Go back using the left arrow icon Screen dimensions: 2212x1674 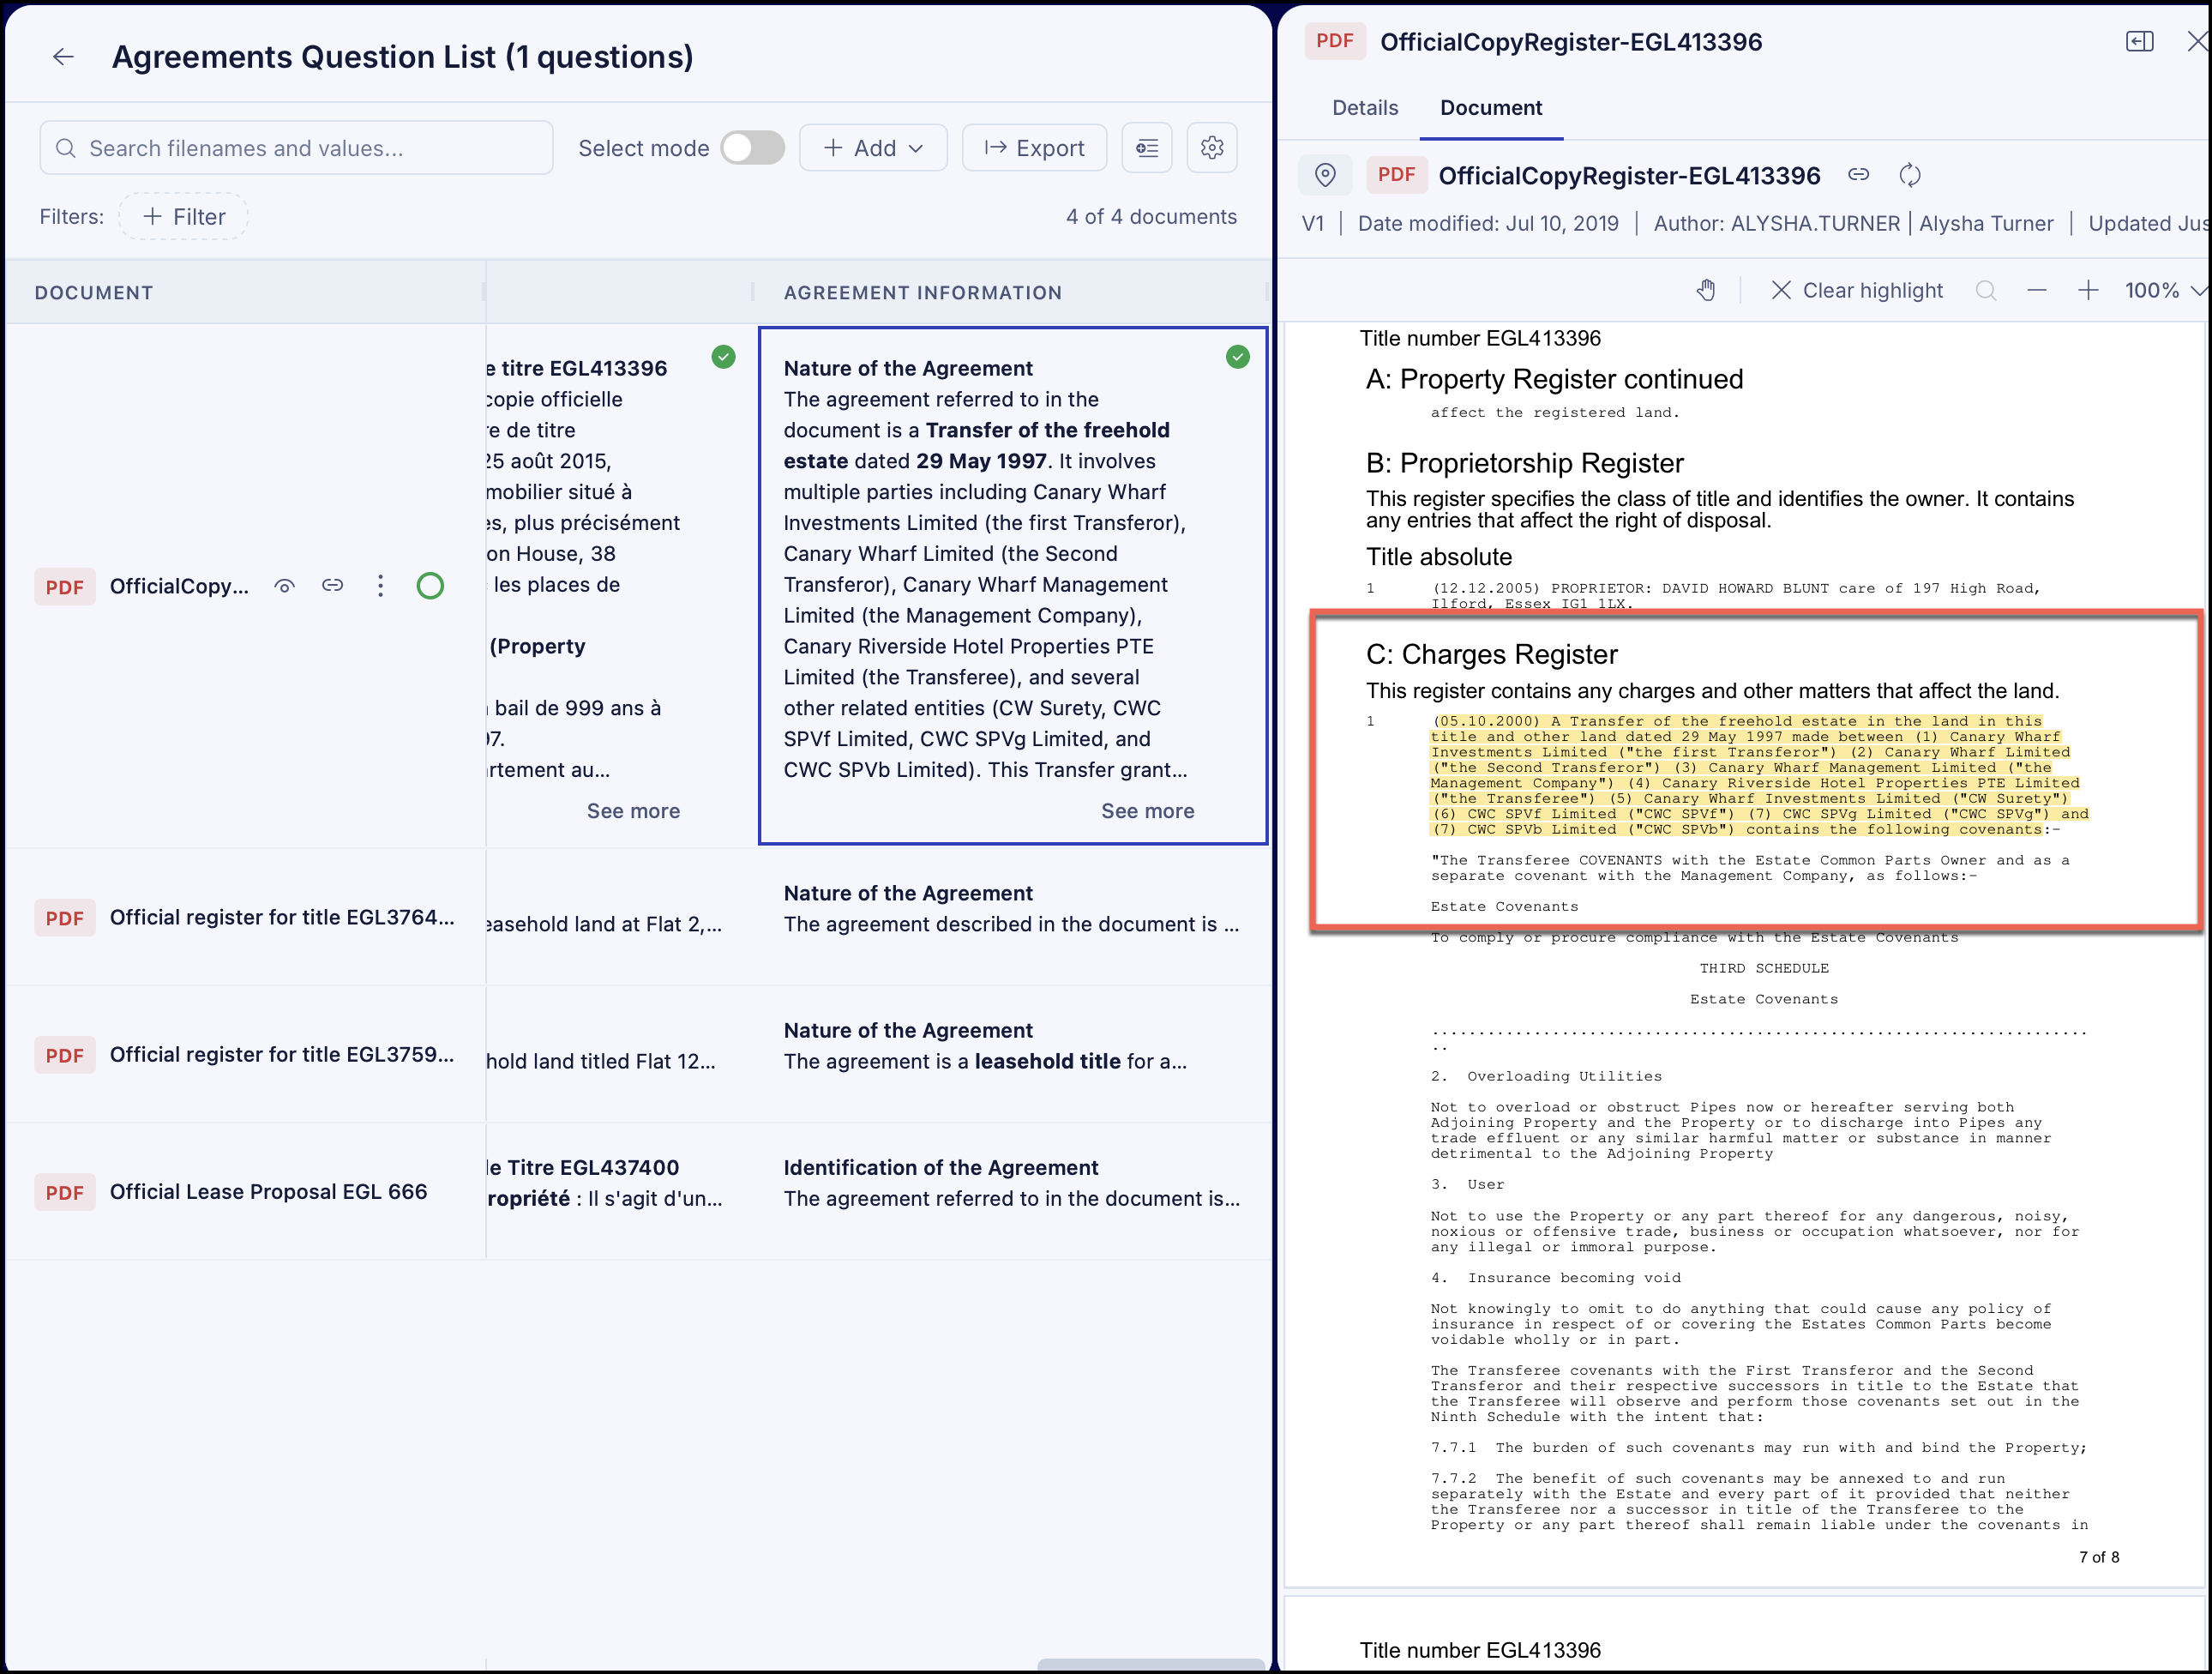[63, 57]
